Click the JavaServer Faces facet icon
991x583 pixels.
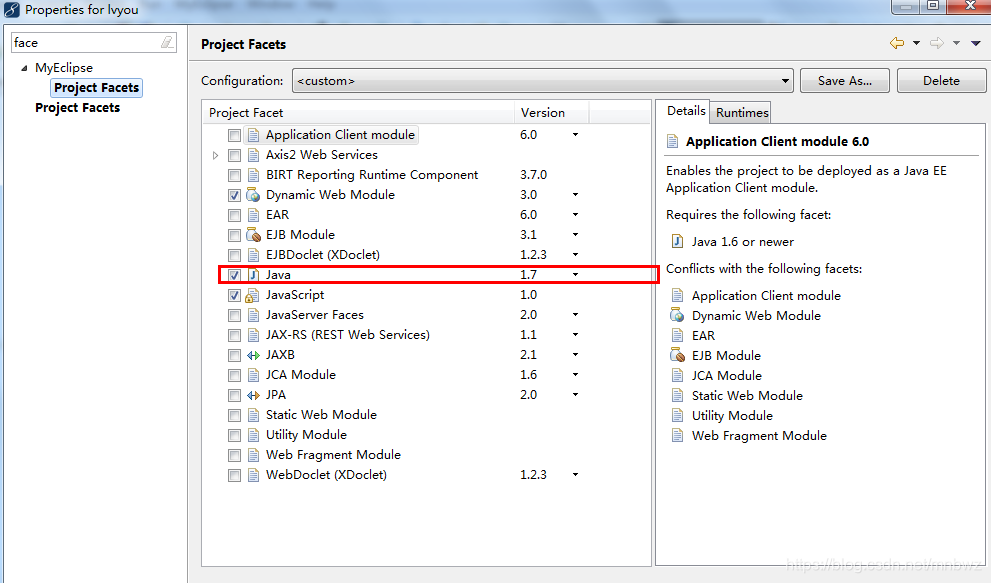tap(253, 315)
